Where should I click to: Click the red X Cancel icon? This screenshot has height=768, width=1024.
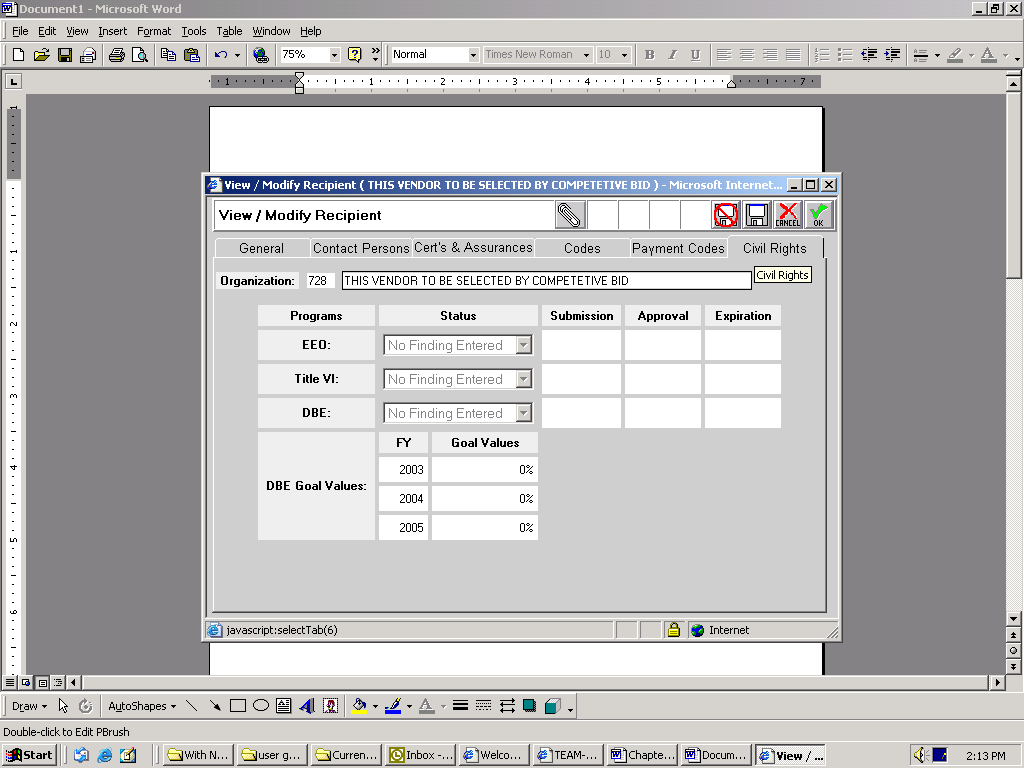[x=788, y=215]
